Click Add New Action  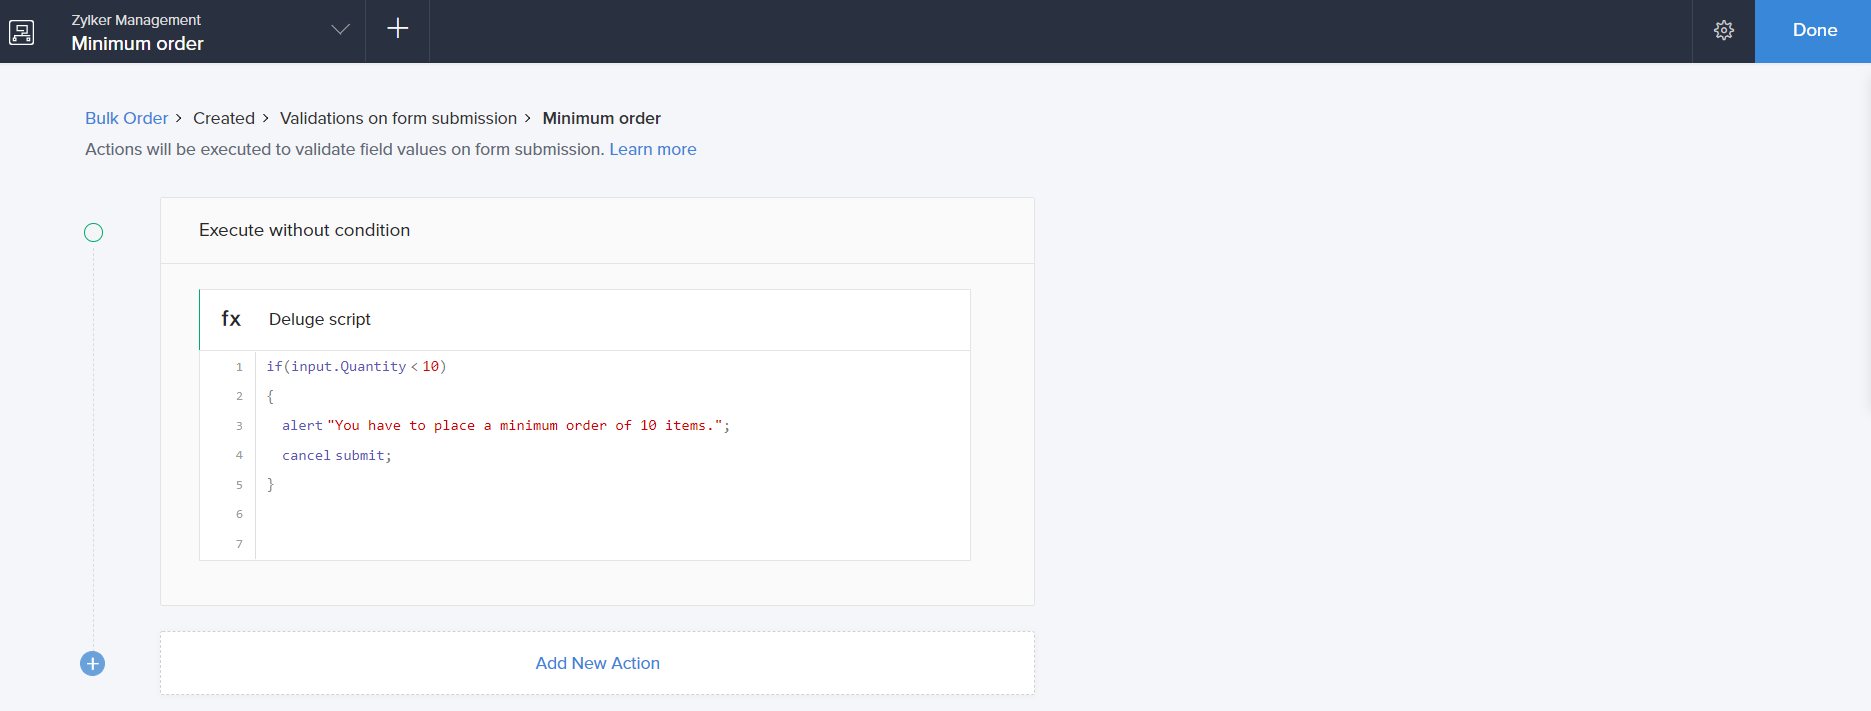point(597,663)
